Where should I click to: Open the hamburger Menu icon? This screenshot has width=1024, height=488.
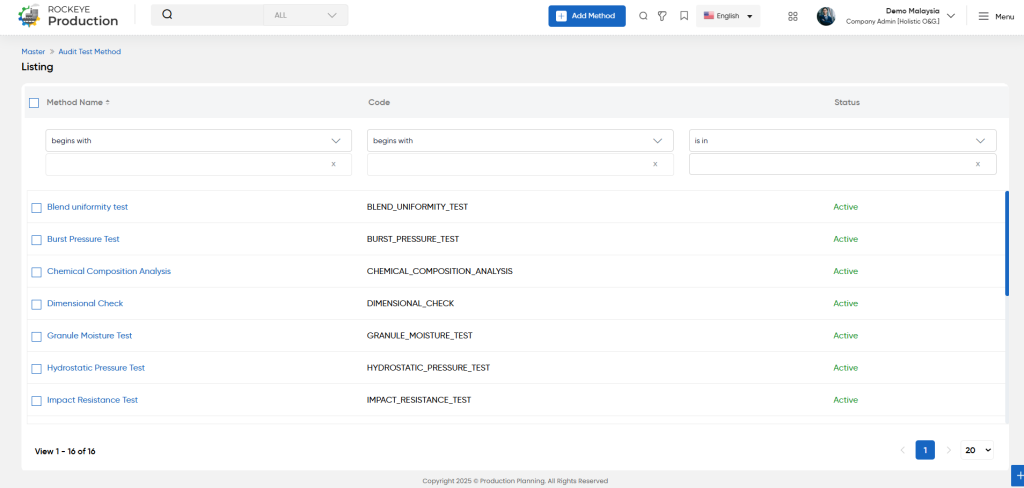tap(984, 16)
